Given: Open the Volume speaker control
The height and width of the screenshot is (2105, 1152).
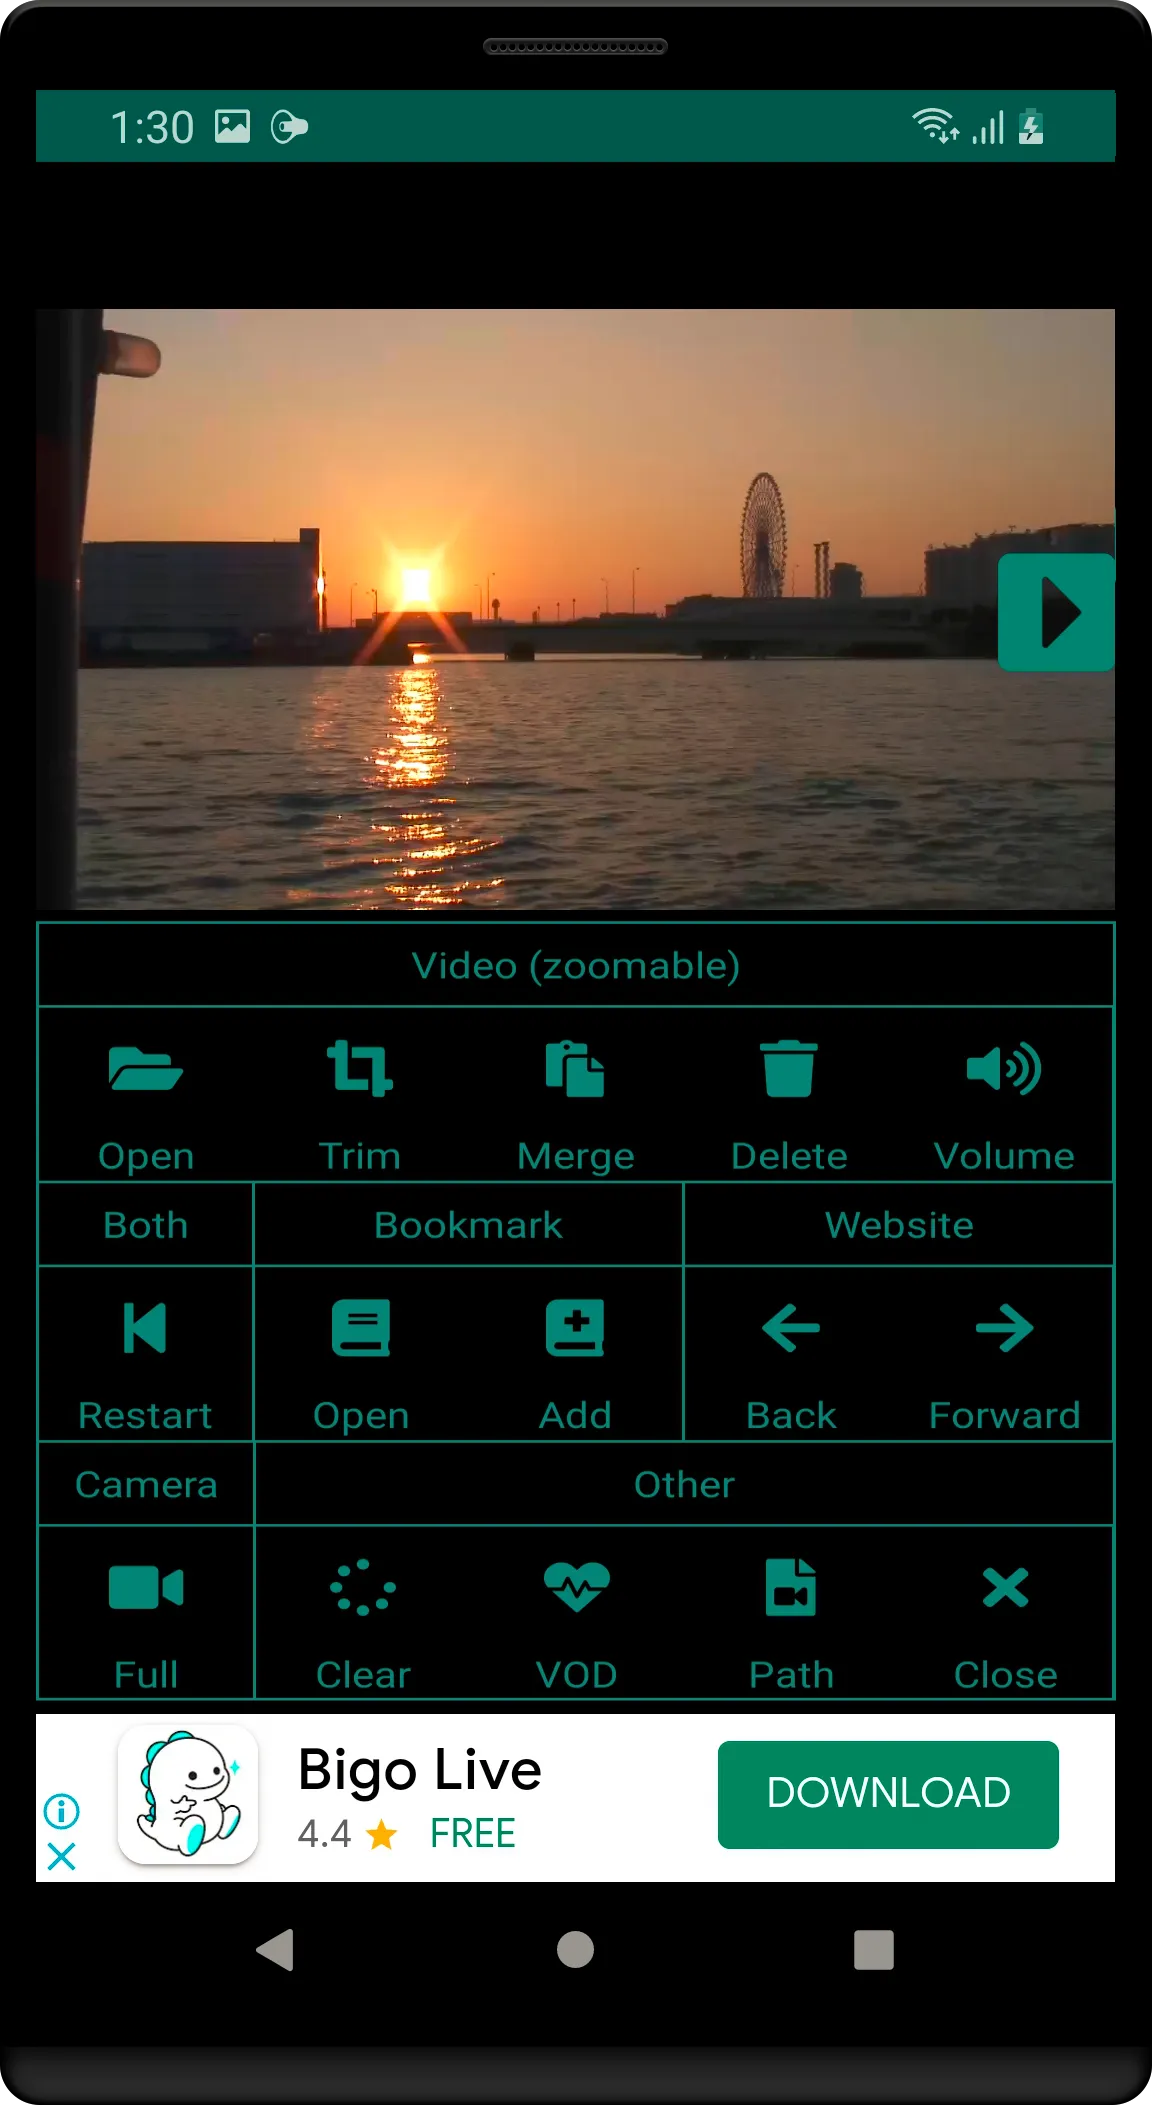Looking at the screenshot, I should coord(1004,1068).
